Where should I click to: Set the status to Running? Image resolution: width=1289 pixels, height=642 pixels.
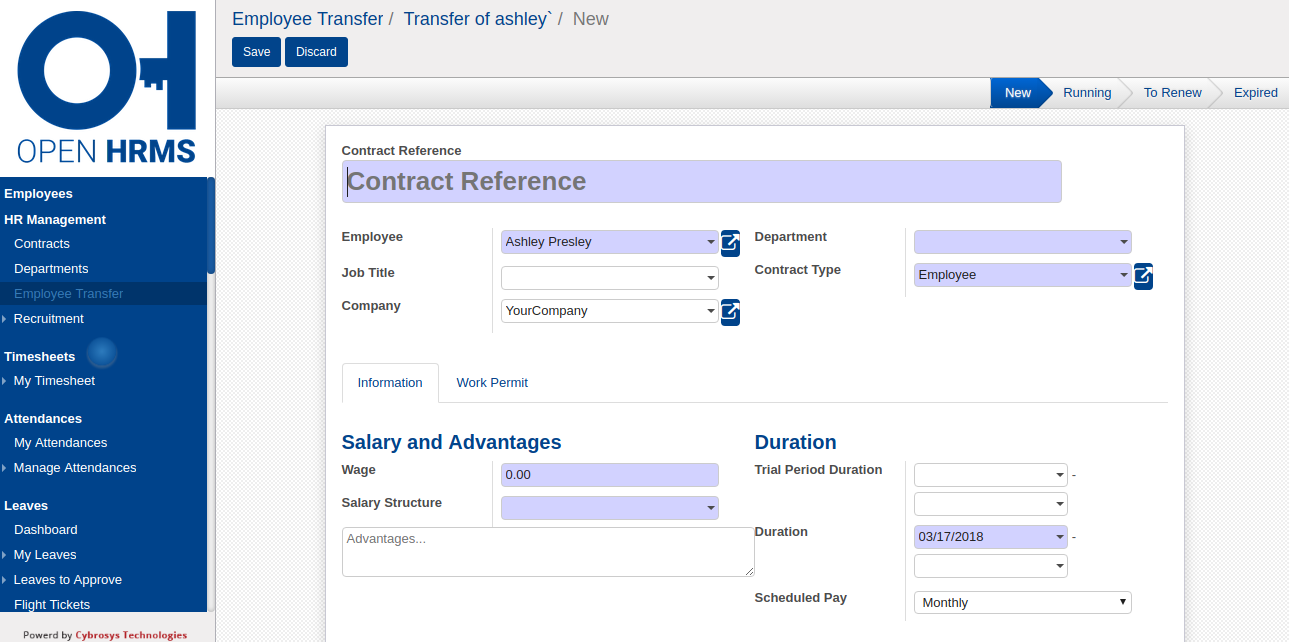coord(1086,93)
